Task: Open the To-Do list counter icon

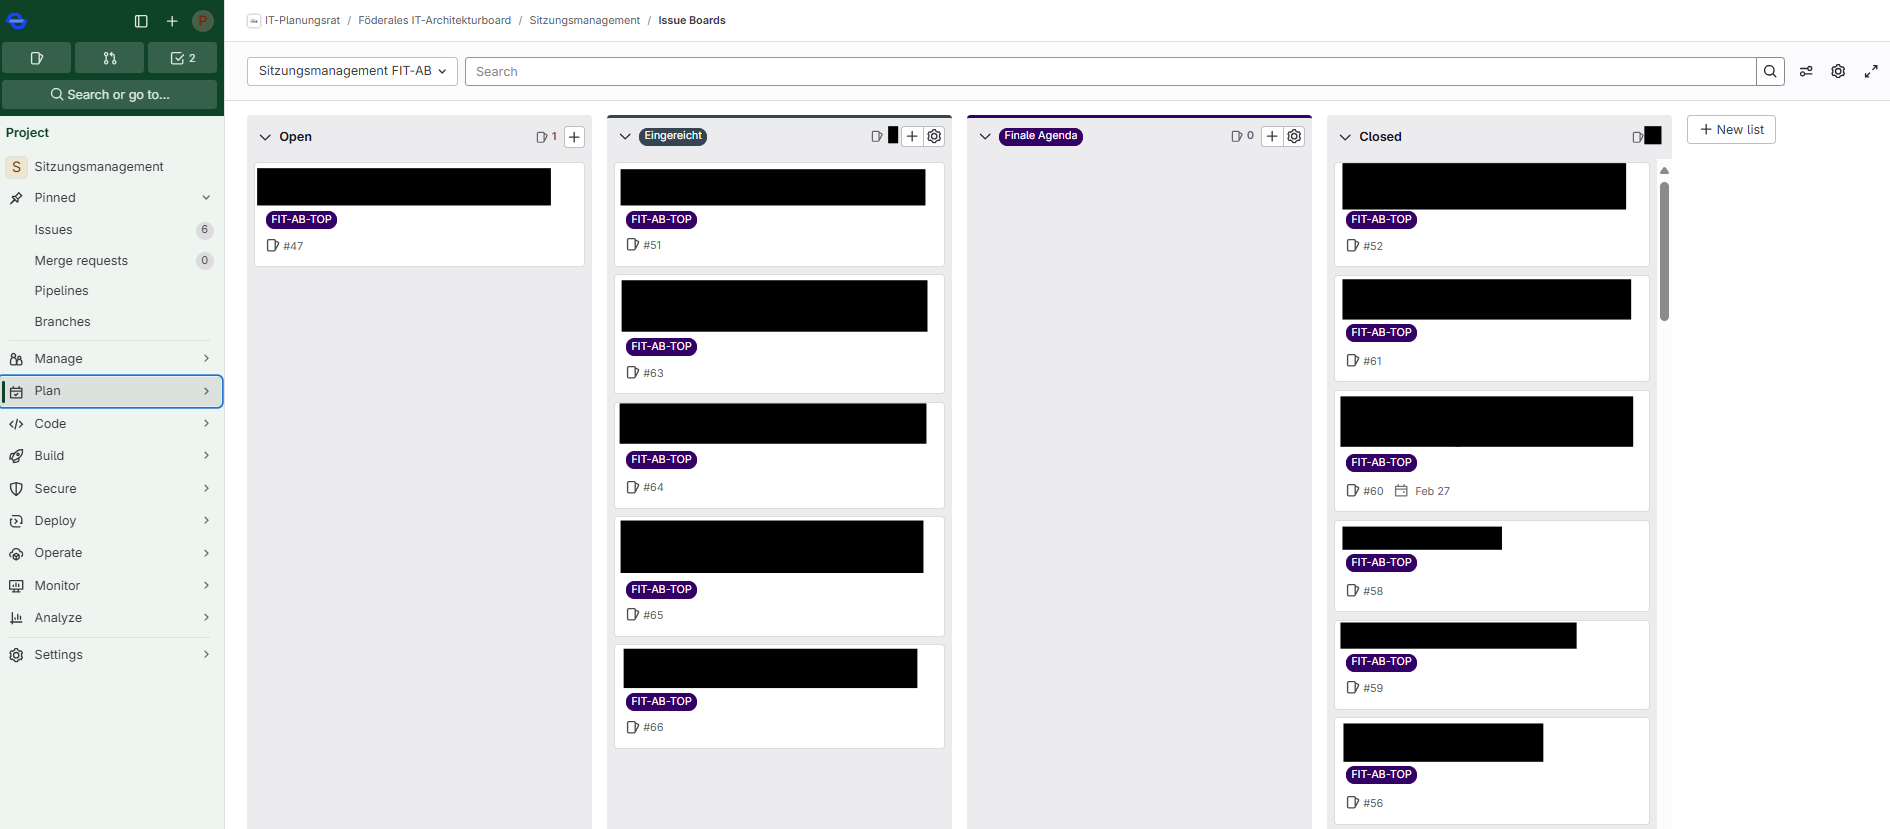Action: (183, 58)
